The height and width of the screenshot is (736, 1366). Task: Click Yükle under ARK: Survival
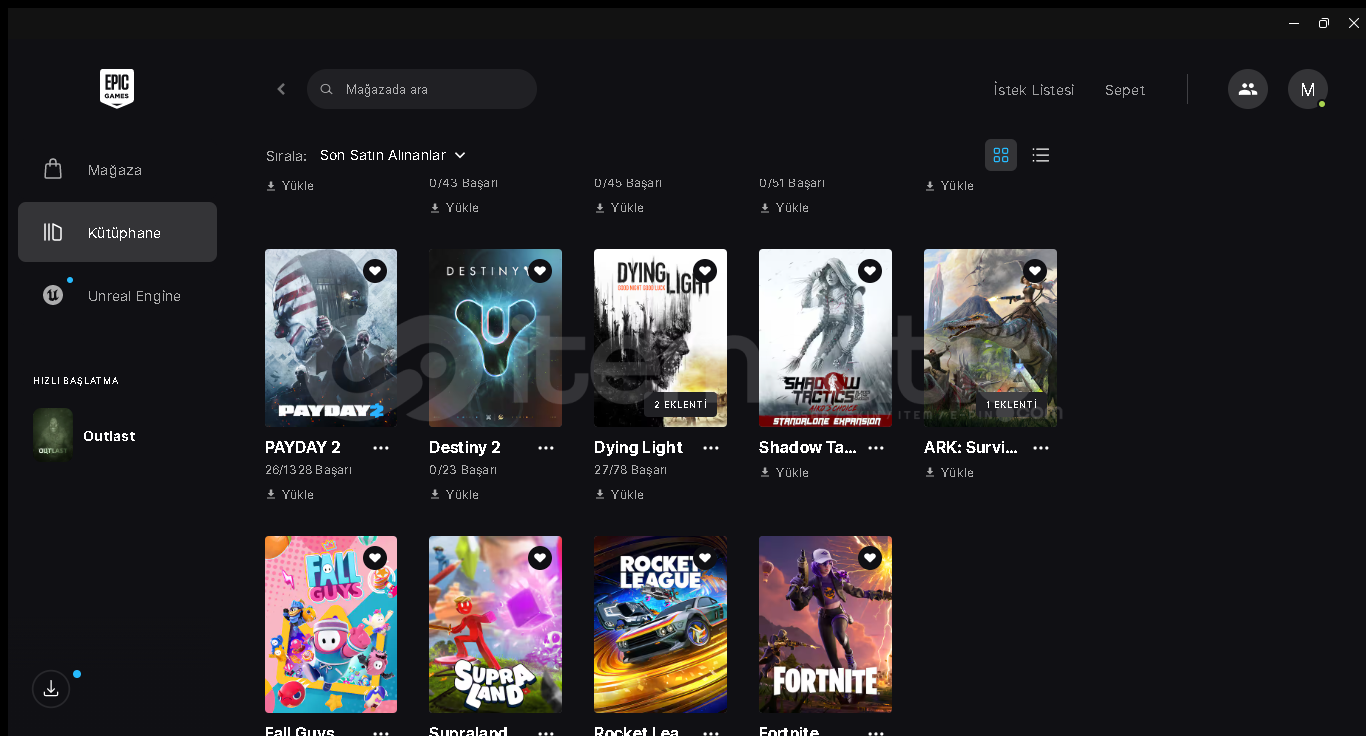[x=949, y=472]
